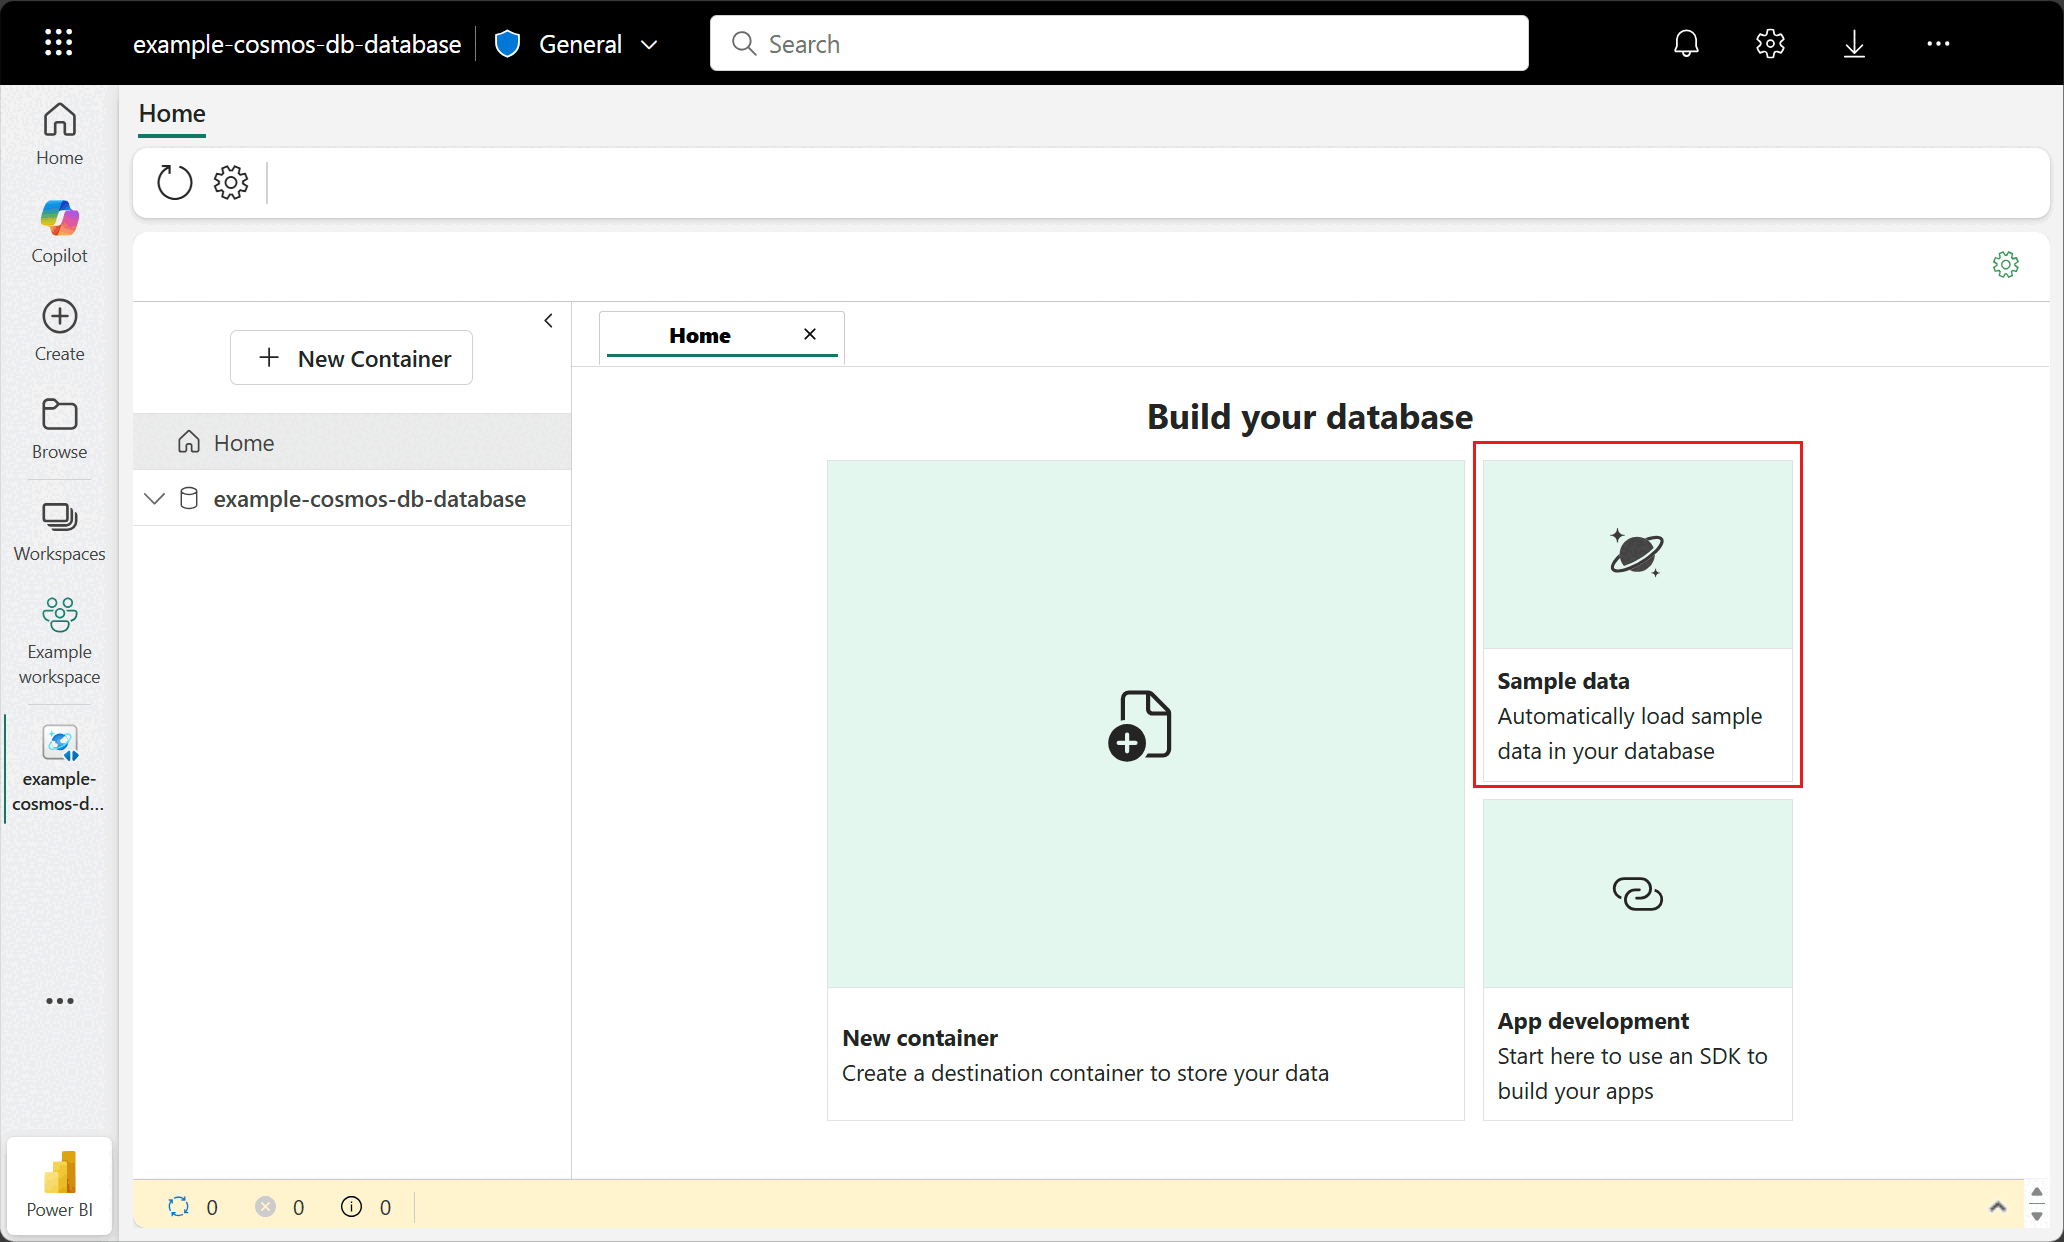Expand the General sensitivity dropdown
Viewport: 2064px width, 1242px height.
[x=649, y=44]
